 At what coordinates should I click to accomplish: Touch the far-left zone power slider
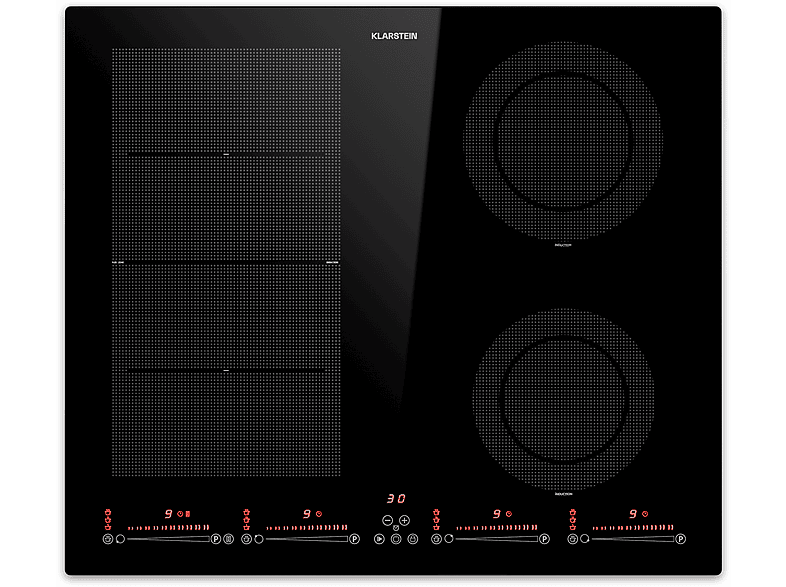168,539
